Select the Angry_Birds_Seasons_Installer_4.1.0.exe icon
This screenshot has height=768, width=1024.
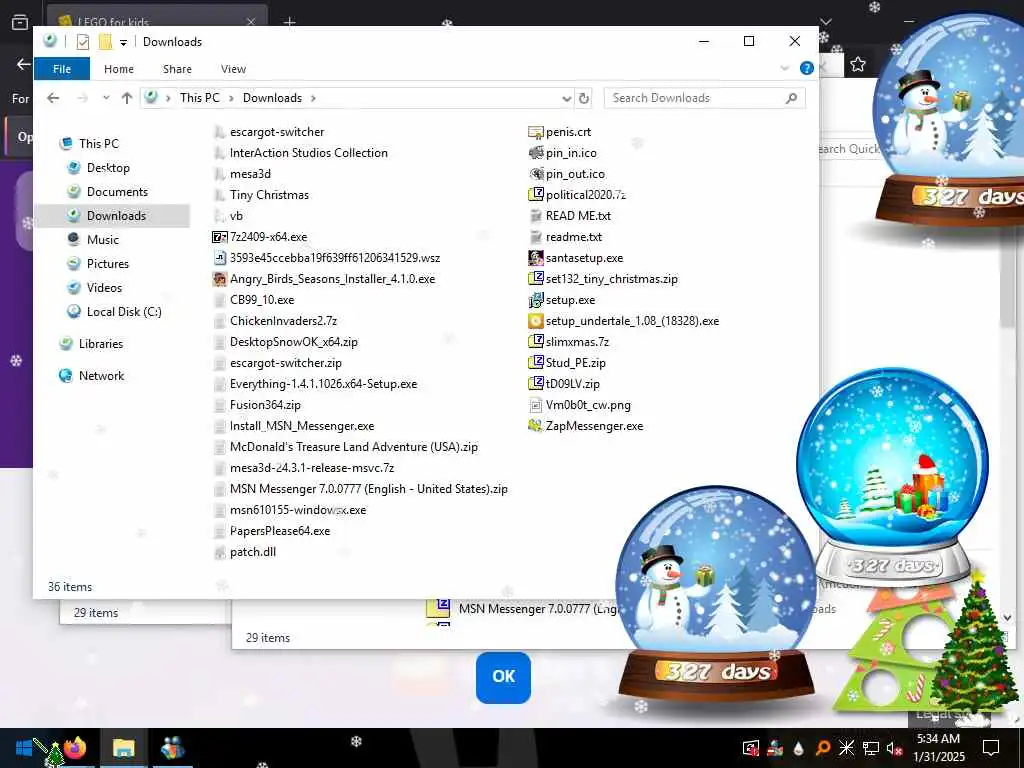[220, 279]
